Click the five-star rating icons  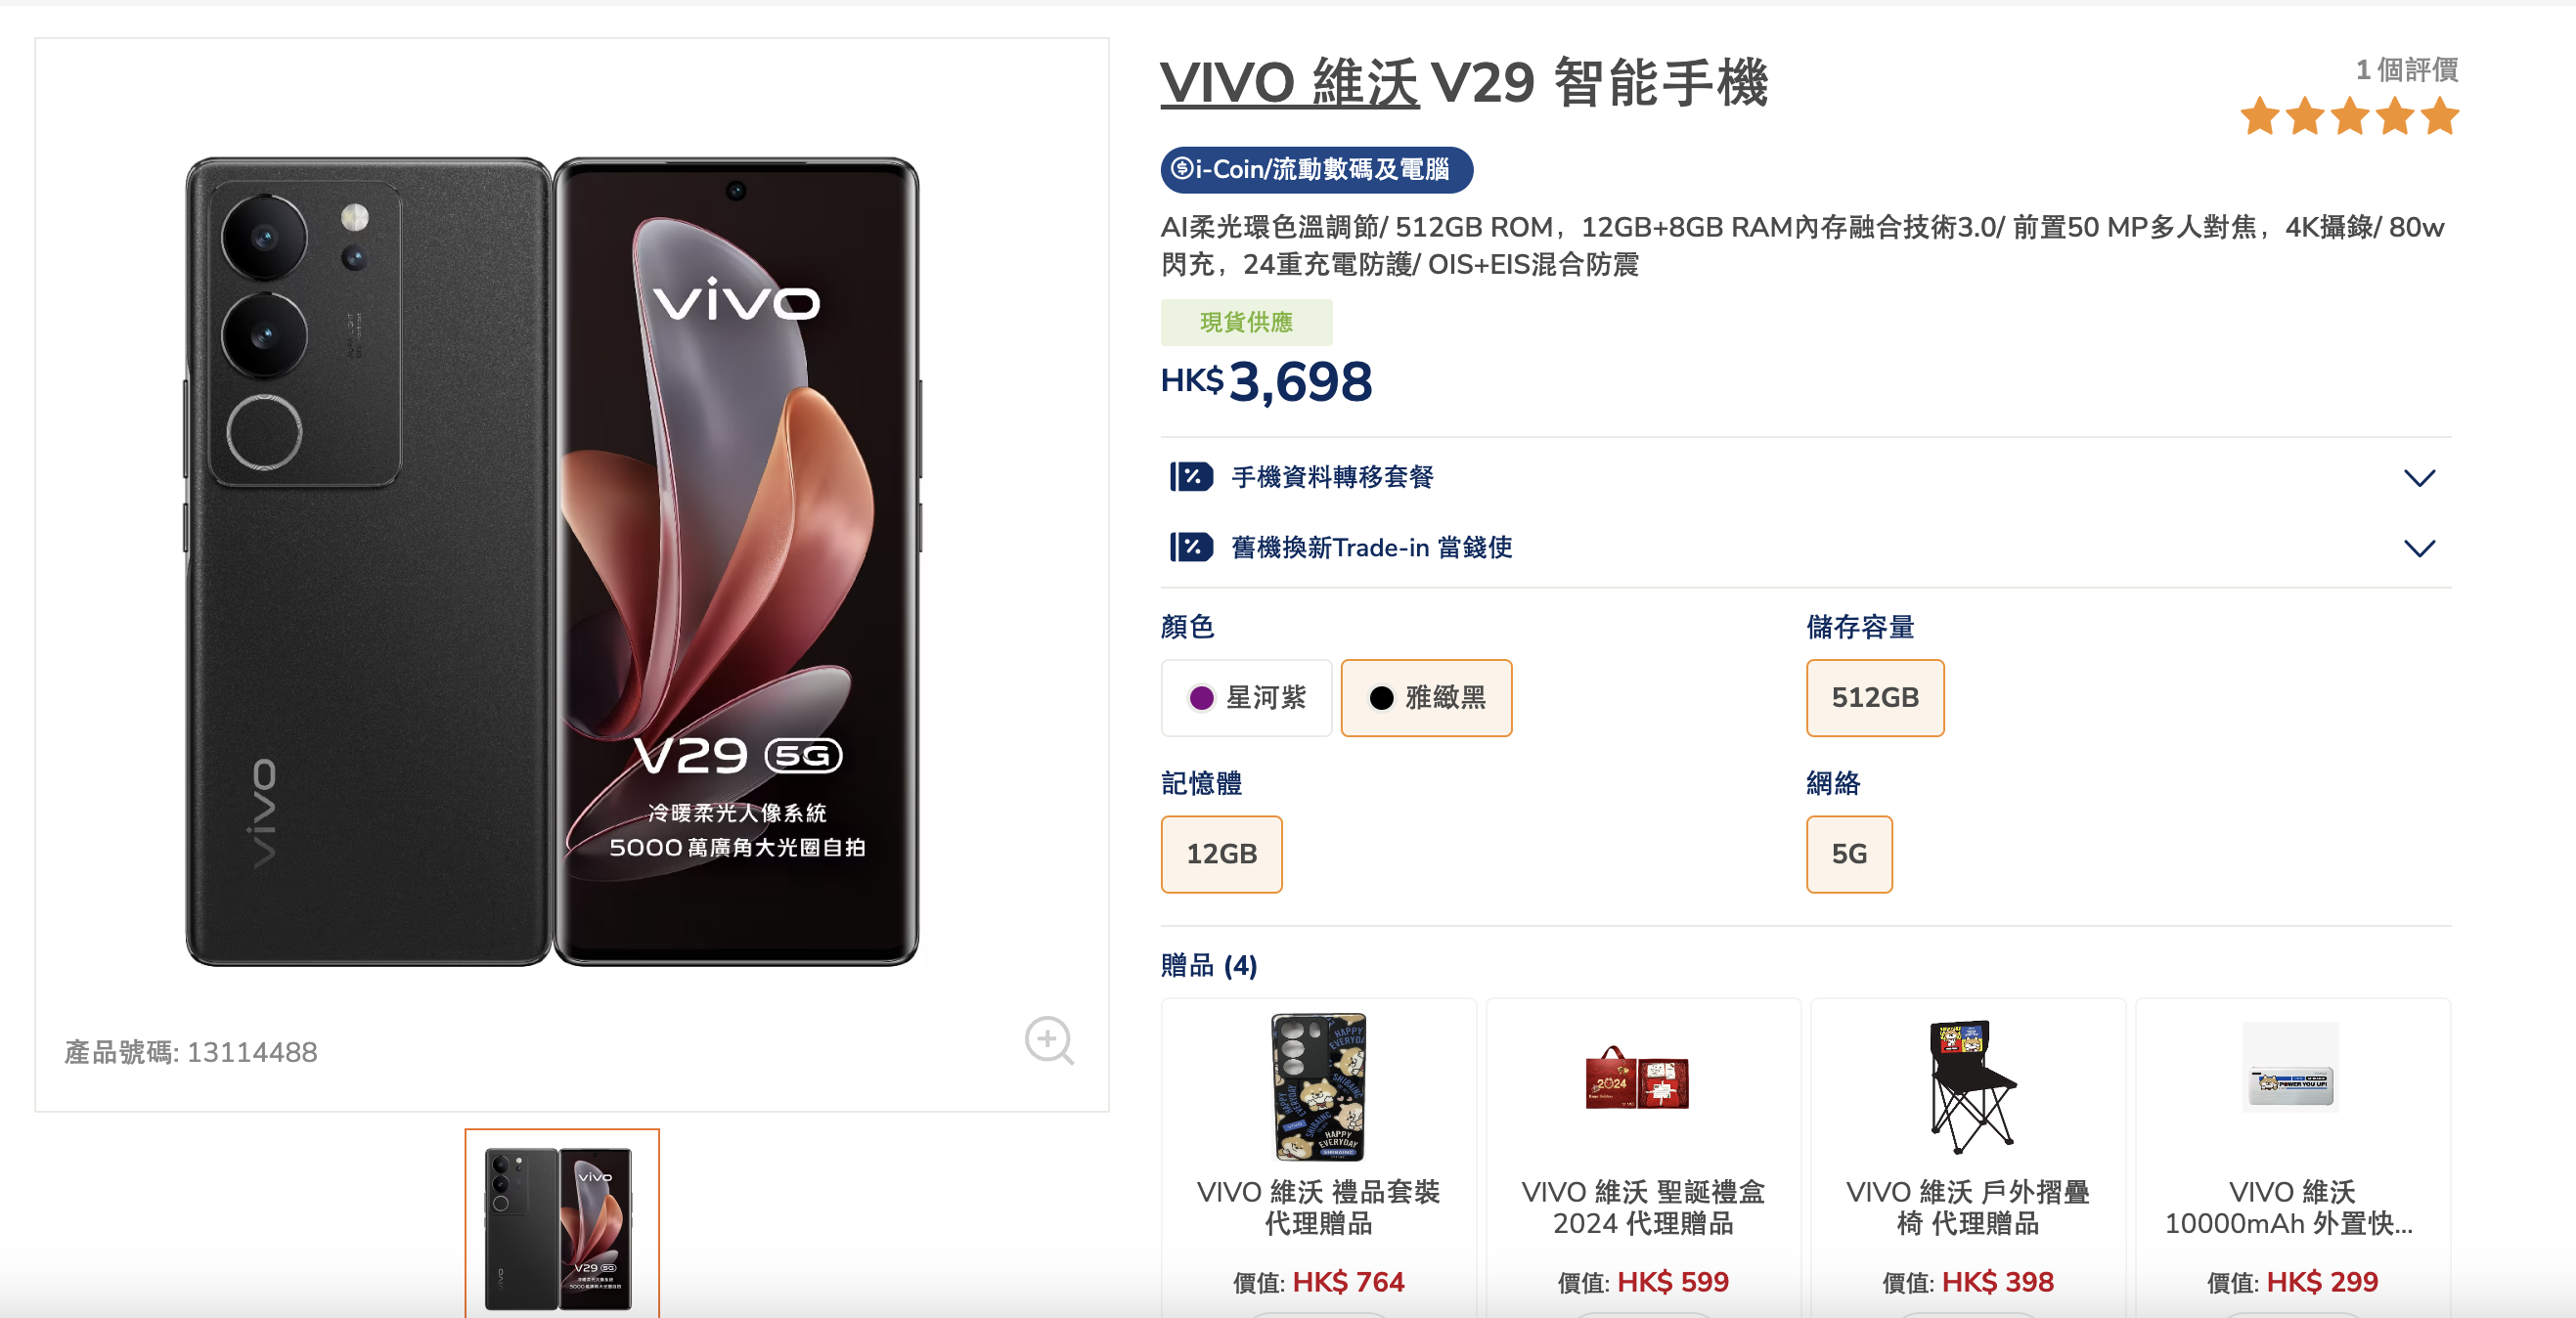point(2349,116)
